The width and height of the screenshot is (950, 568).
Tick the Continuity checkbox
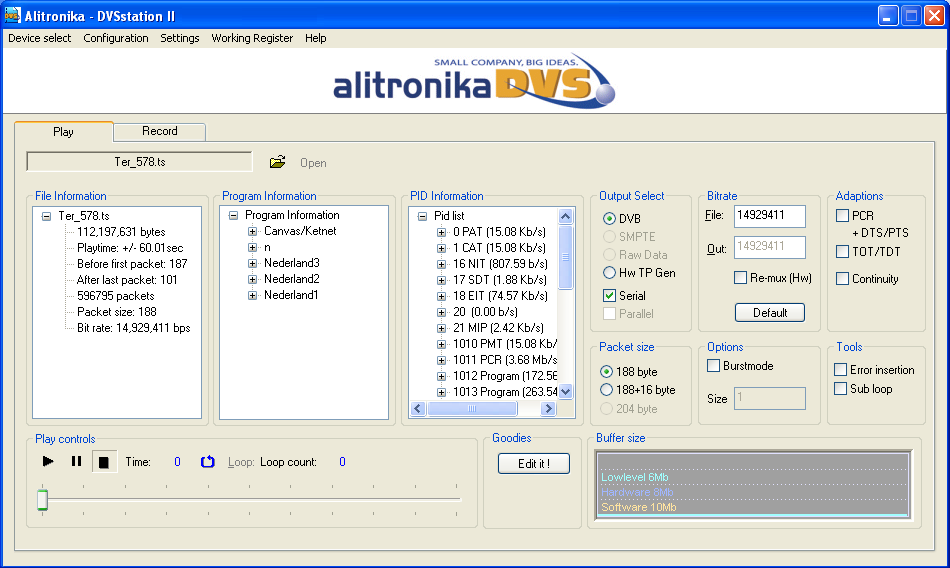coord(842,278)
